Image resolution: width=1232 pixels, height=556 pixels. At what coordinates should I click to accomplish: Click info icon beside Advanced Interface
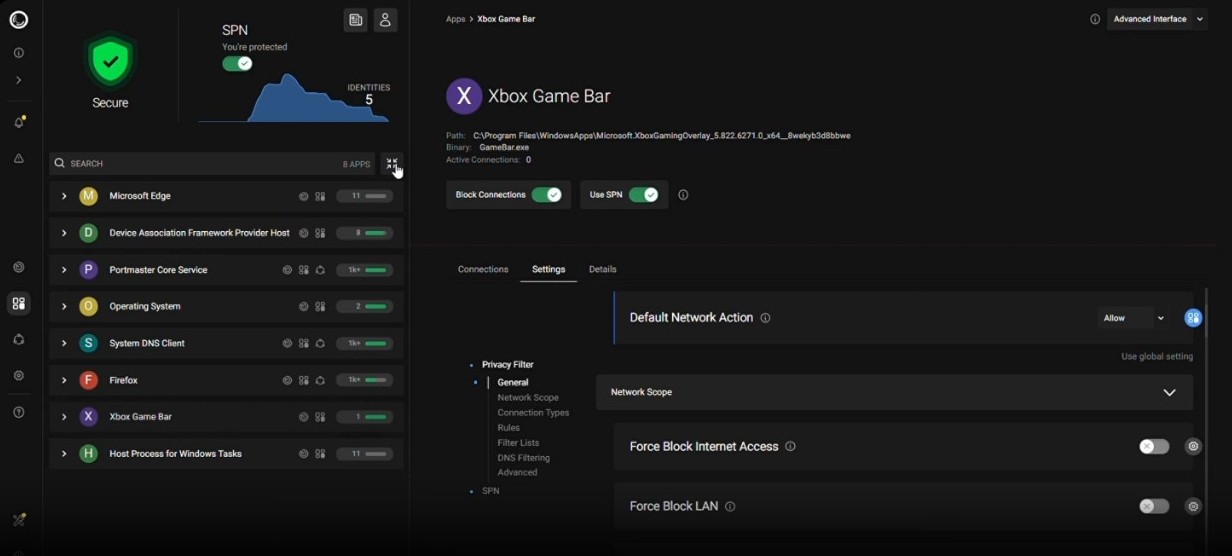coord(1095,19)
